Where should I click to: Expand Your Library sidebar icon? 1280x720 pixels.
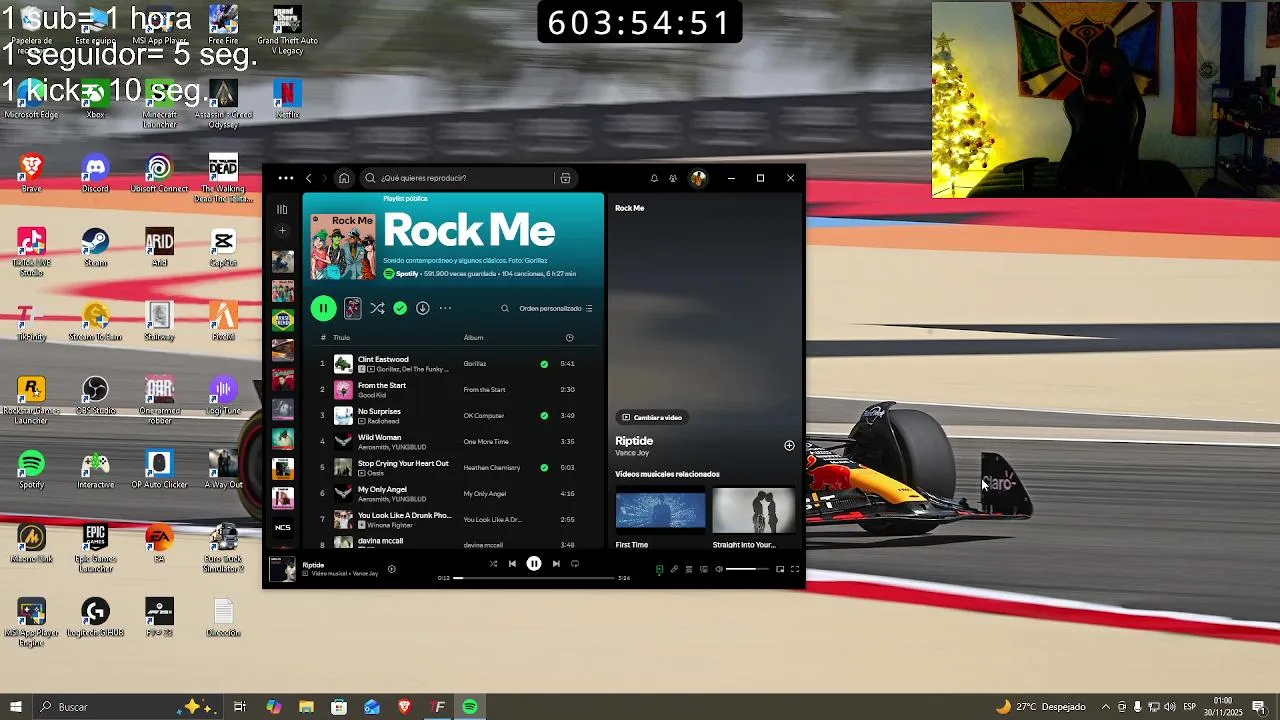tap(282, 209)
